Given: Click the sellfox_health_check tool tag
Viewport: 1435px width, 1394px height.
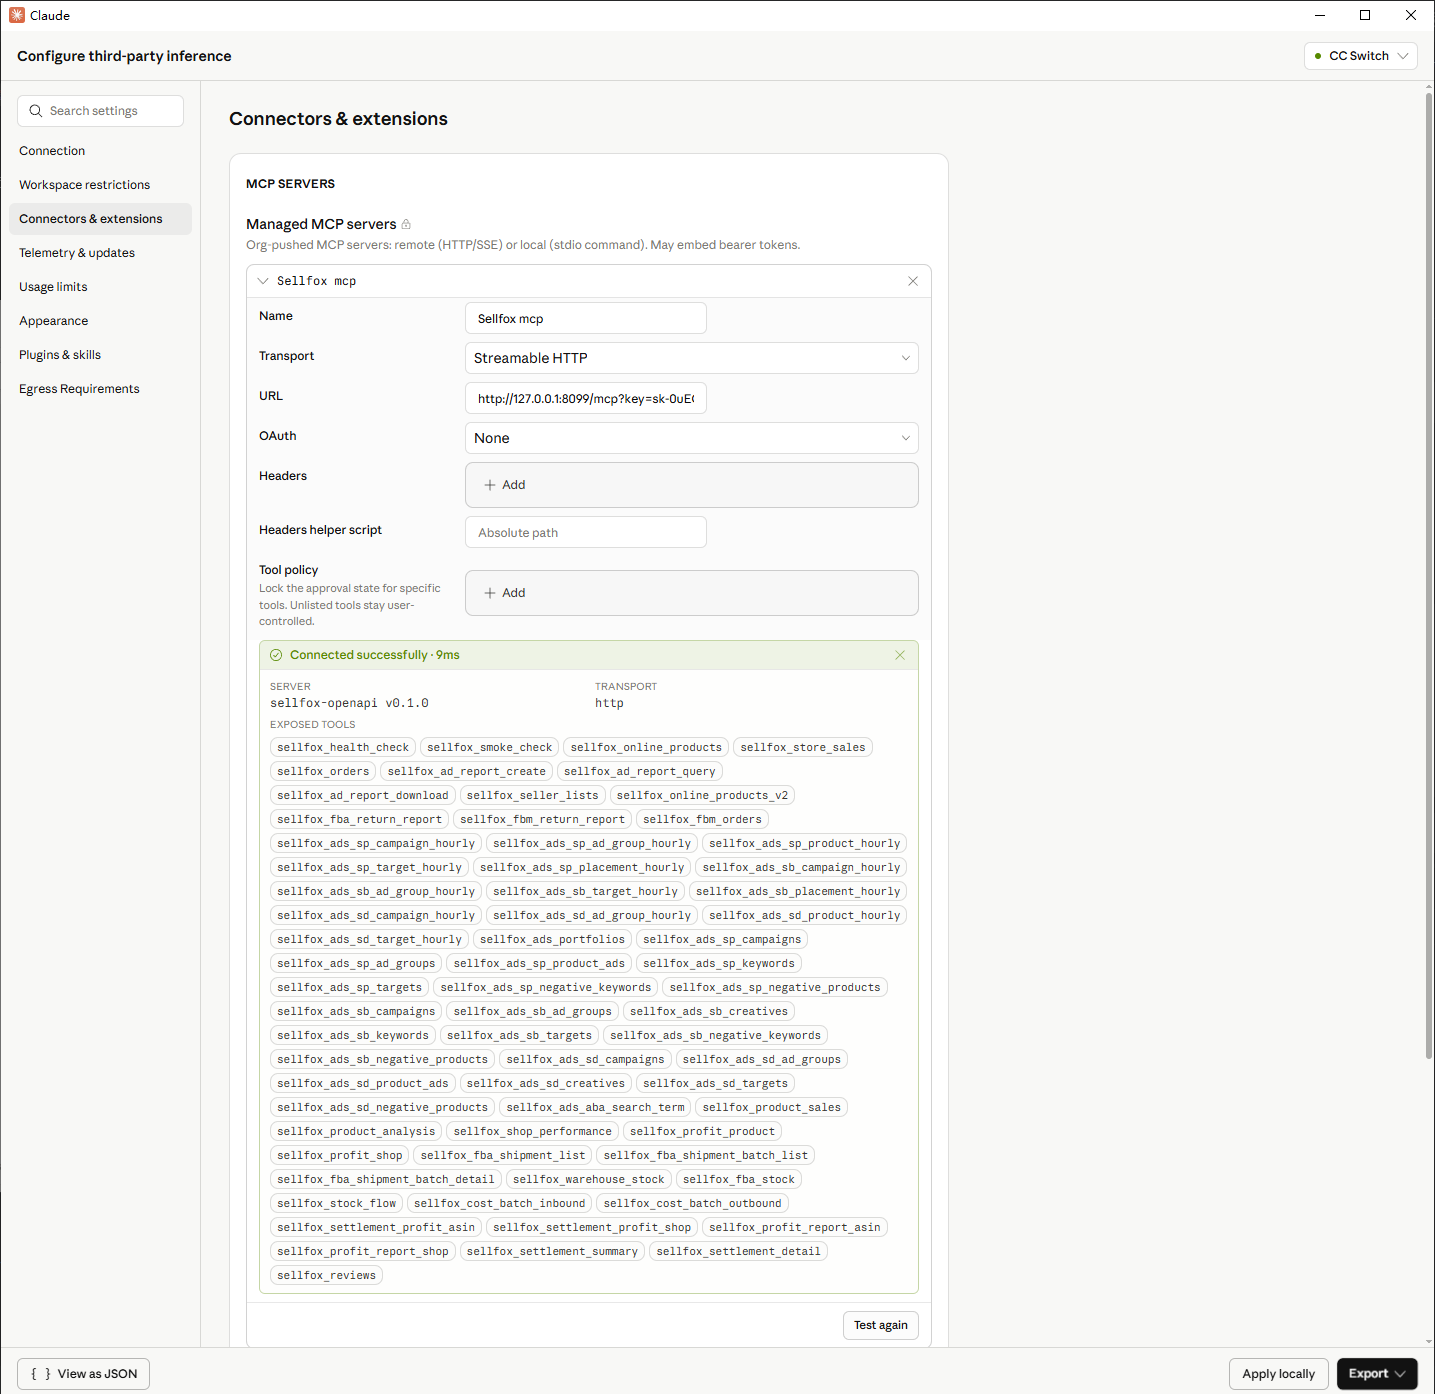Looking at the screenshot, I should click(x=343, y=747).
